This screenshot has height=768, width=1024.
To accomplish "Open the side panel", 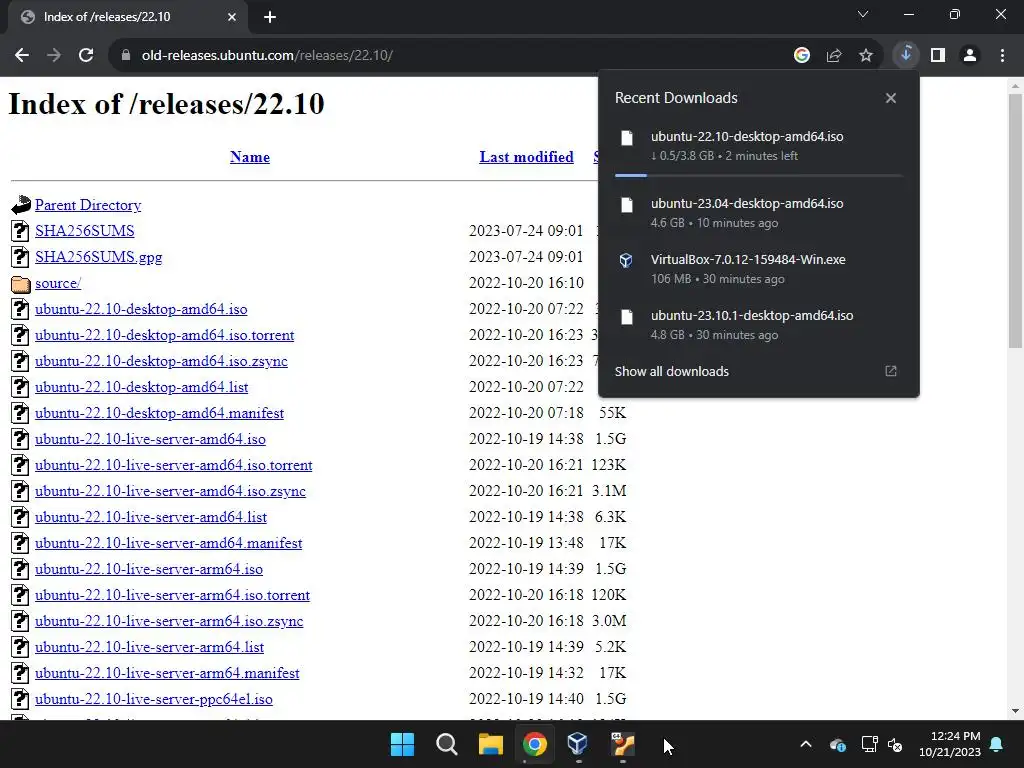I will pos(938,56).
